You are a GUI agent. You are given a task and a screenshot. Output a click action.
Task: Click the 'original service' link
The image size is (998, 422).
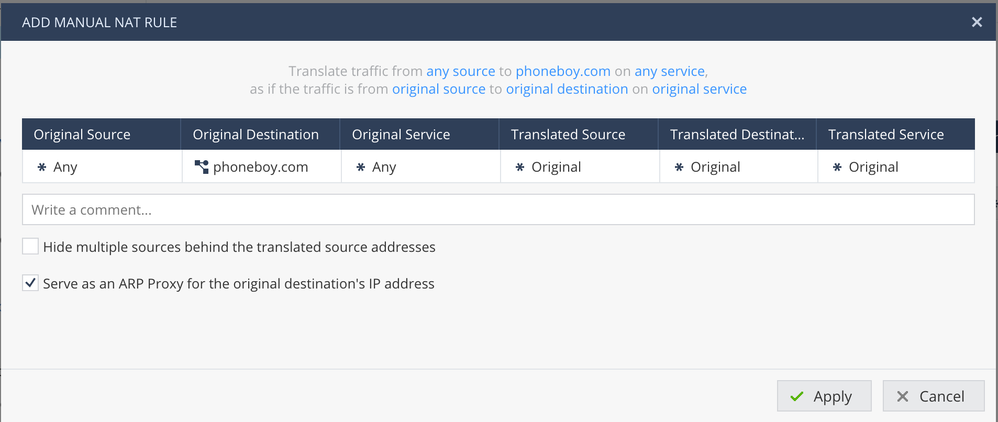tap(699, 89)
